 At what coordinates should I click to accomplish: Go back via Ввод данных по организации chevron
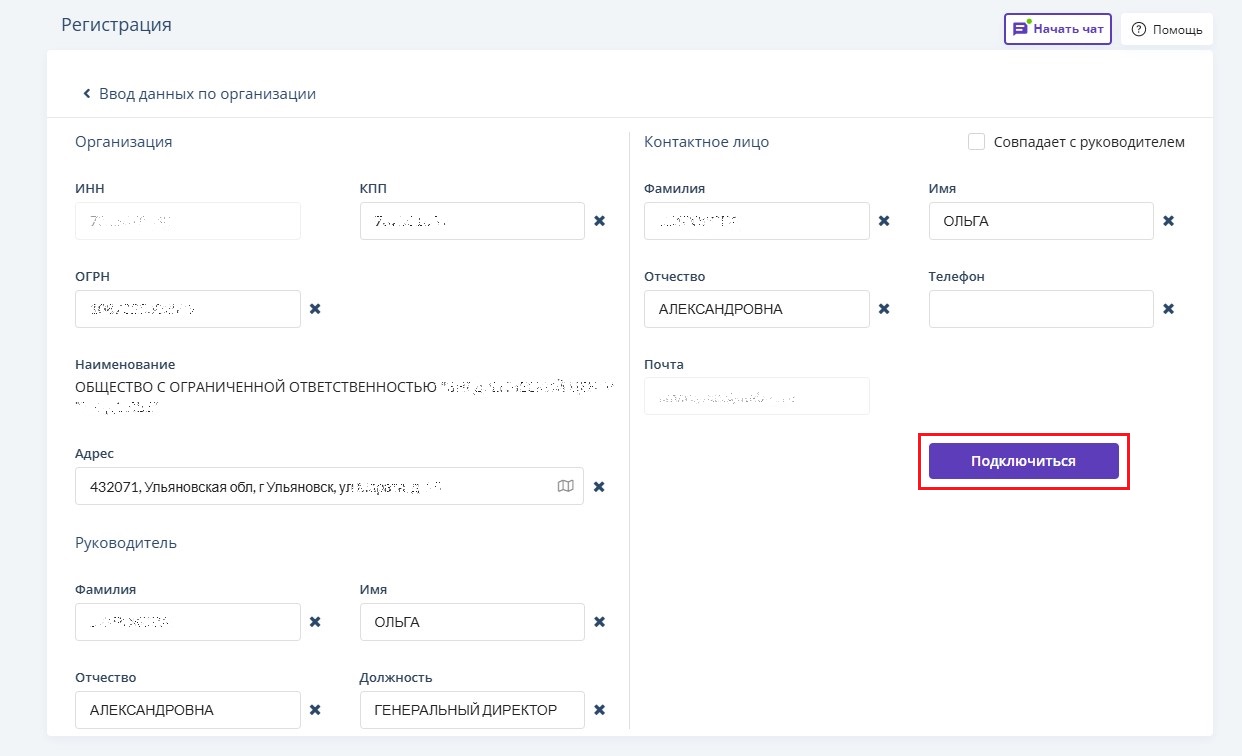click(x=87, y=94)
